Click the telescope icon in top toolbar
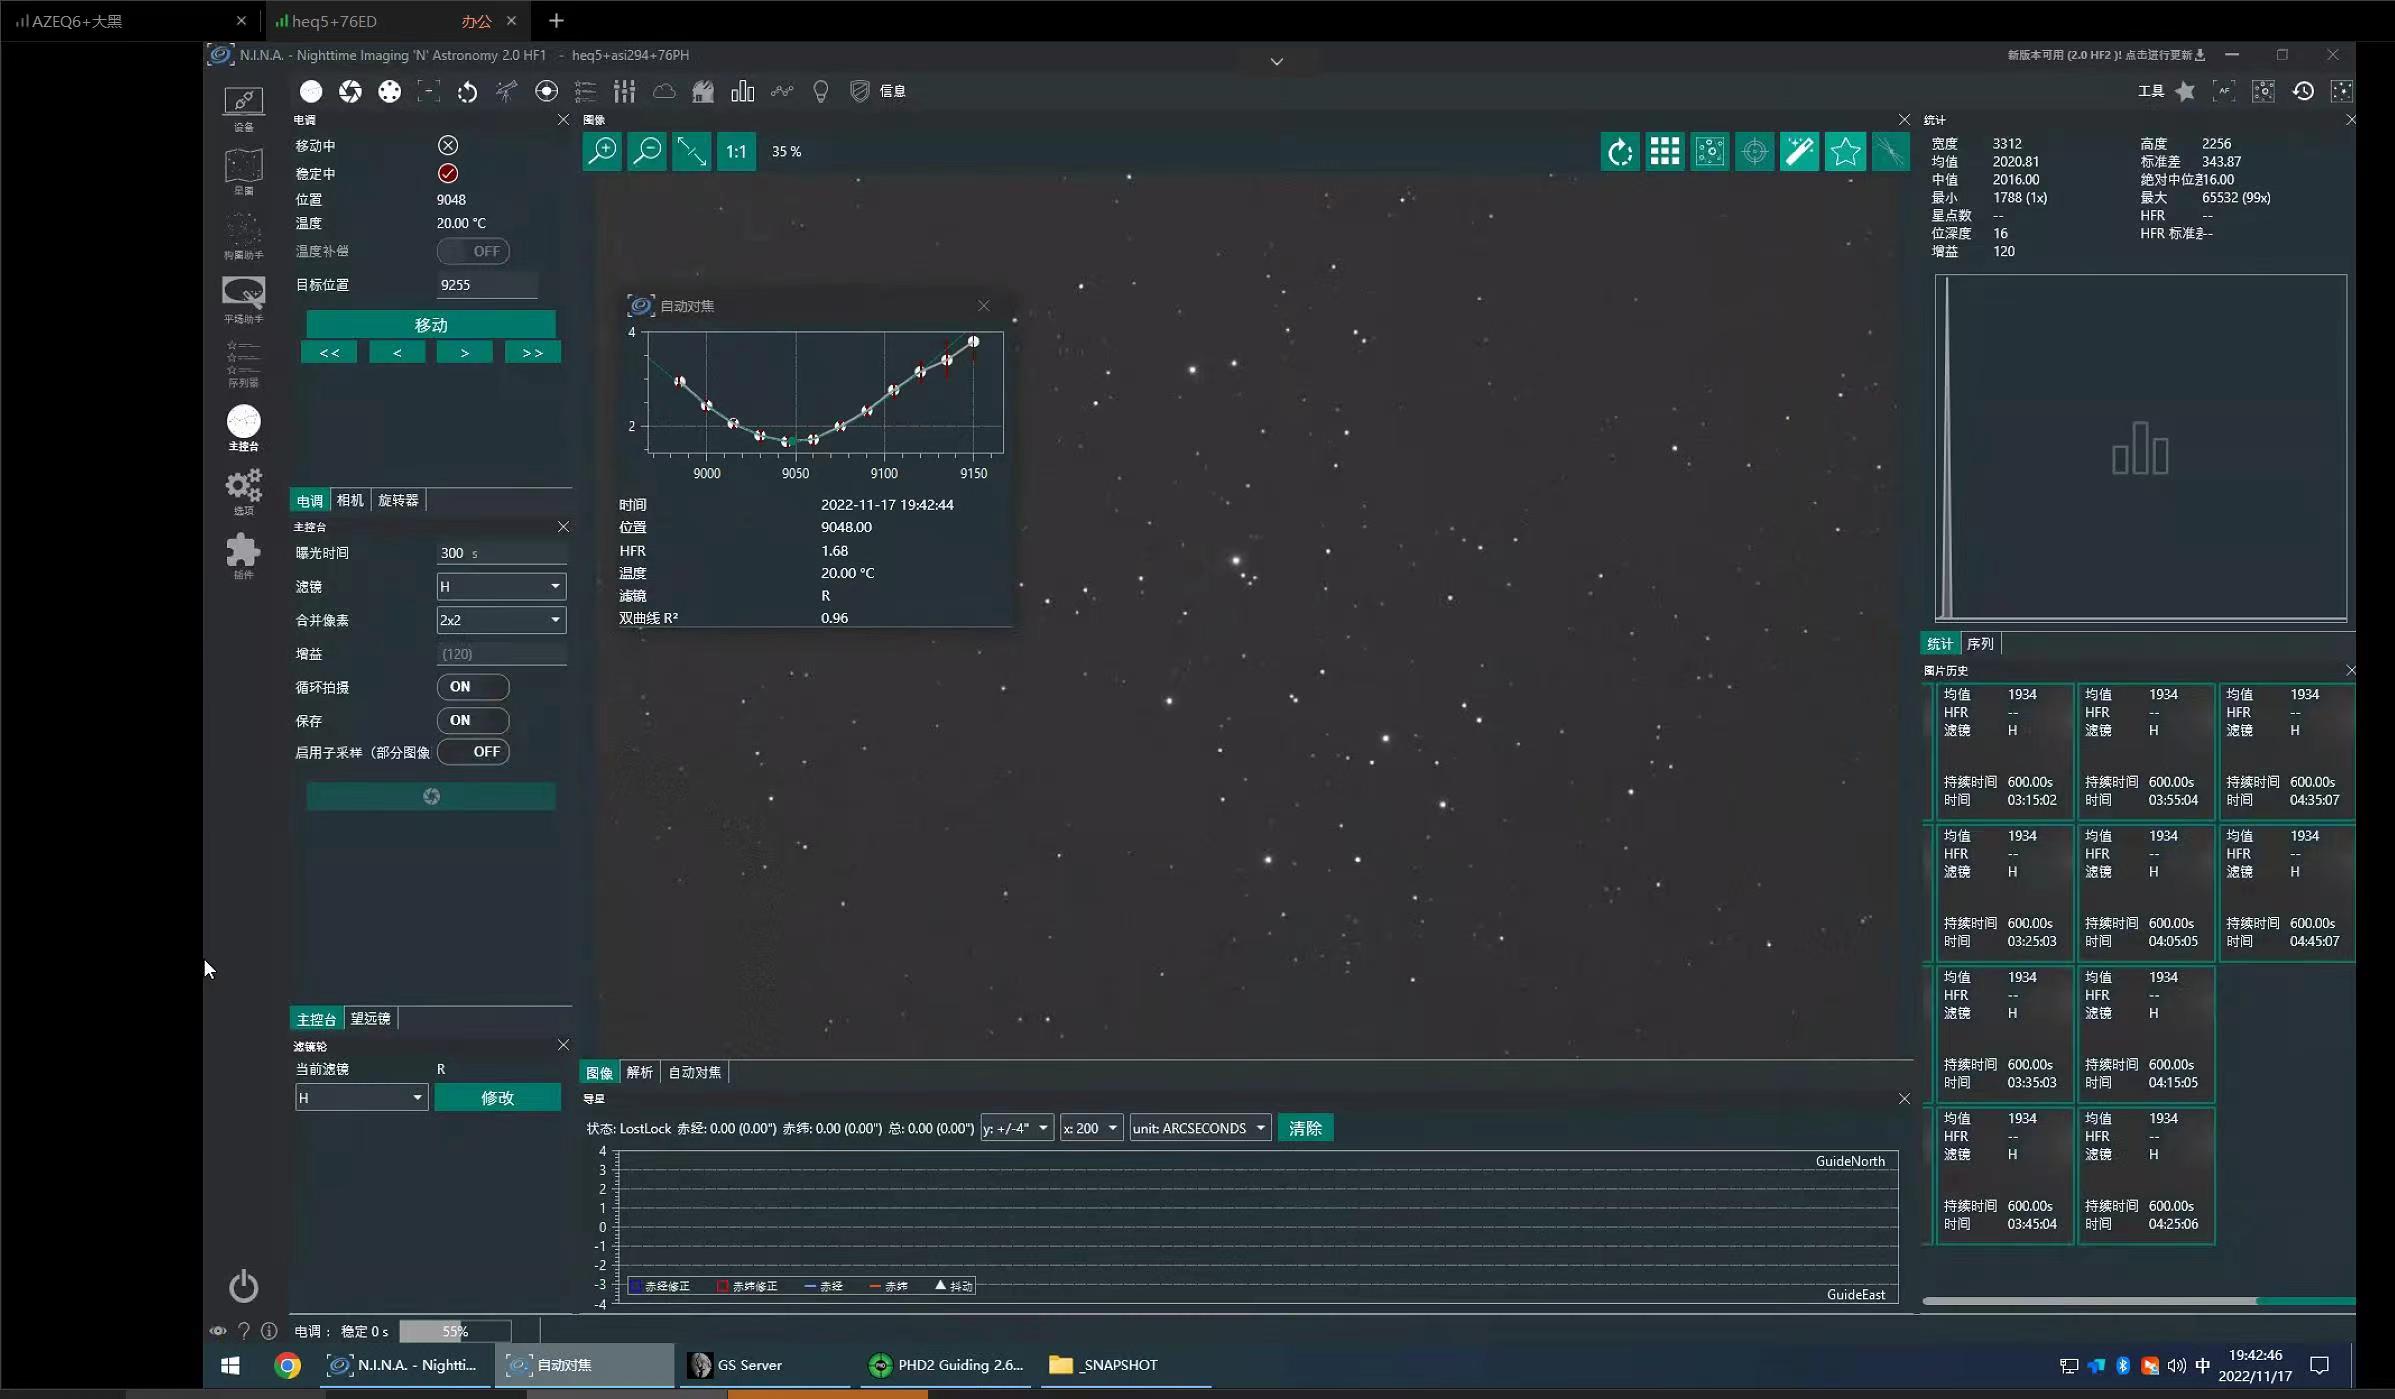 (507, 91)
